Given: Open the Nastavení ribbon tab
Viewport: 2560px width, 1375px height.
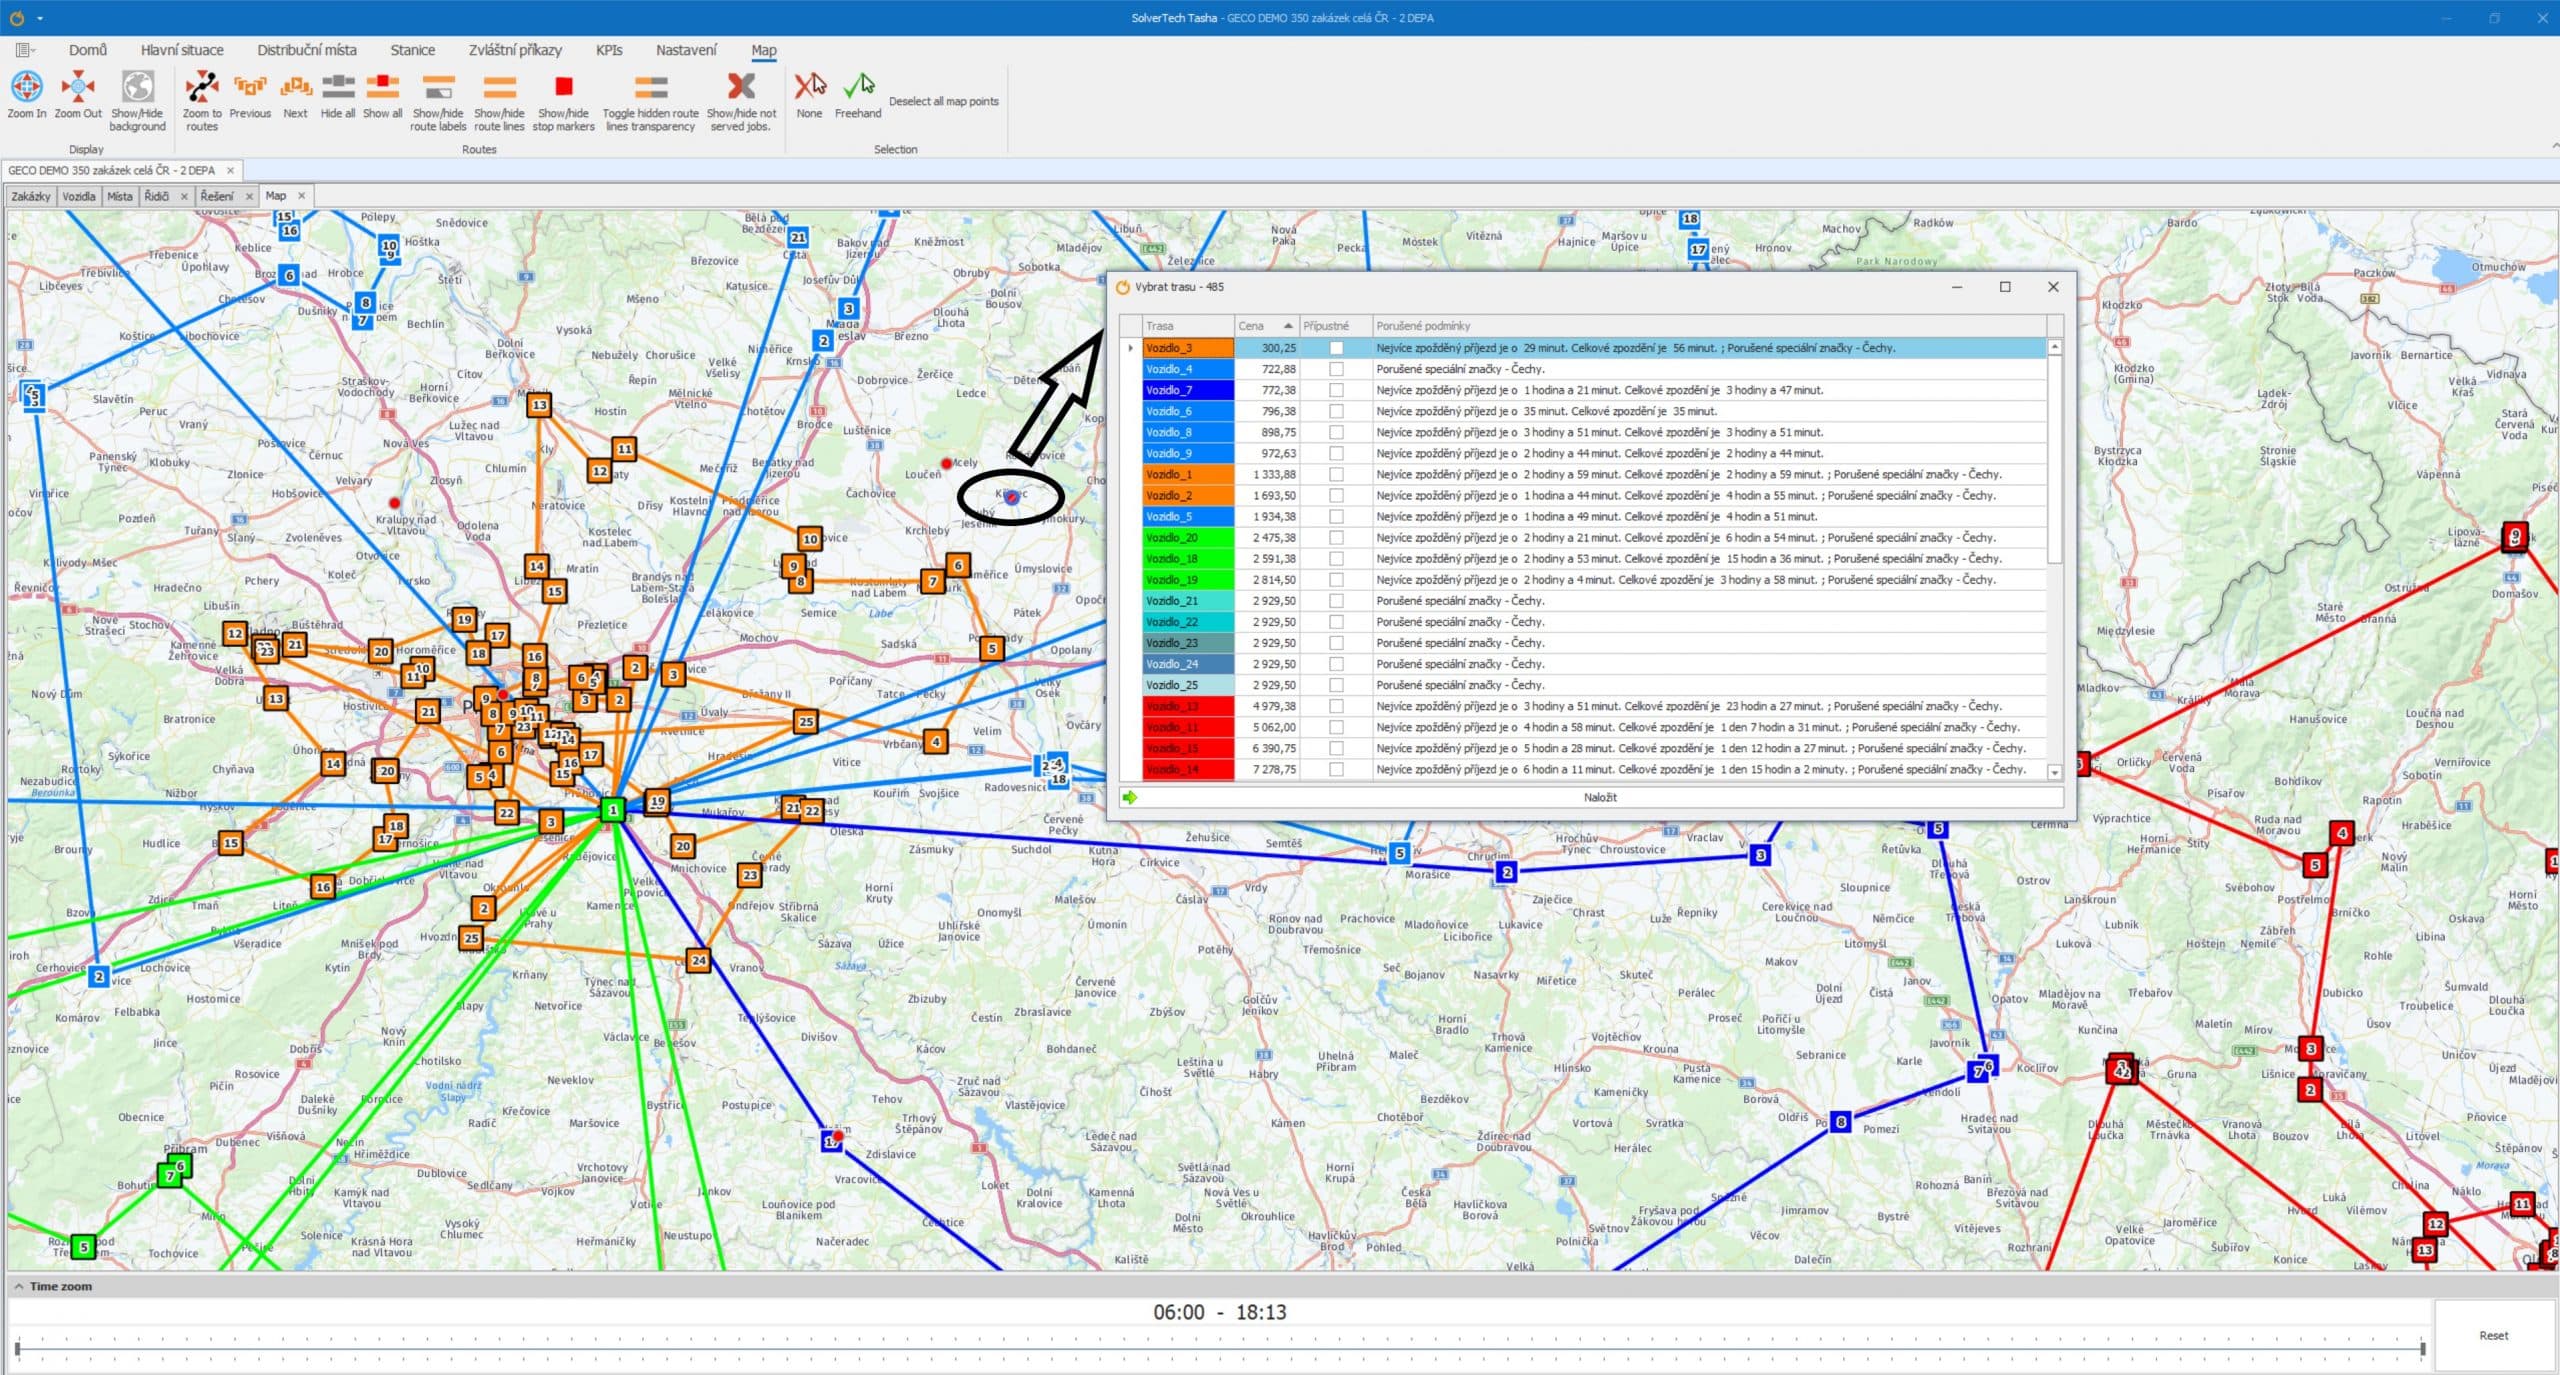Looking at the screenshot, I should (x=686, y=50).
